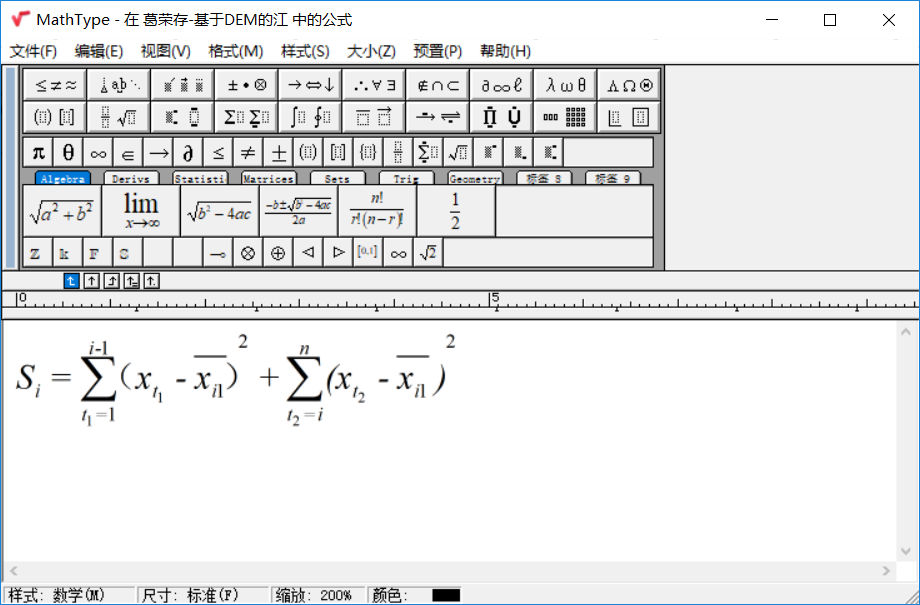920x605 pixels.
Task: Click the 样式: 数学(M) status field
Action: pos(68,595)
